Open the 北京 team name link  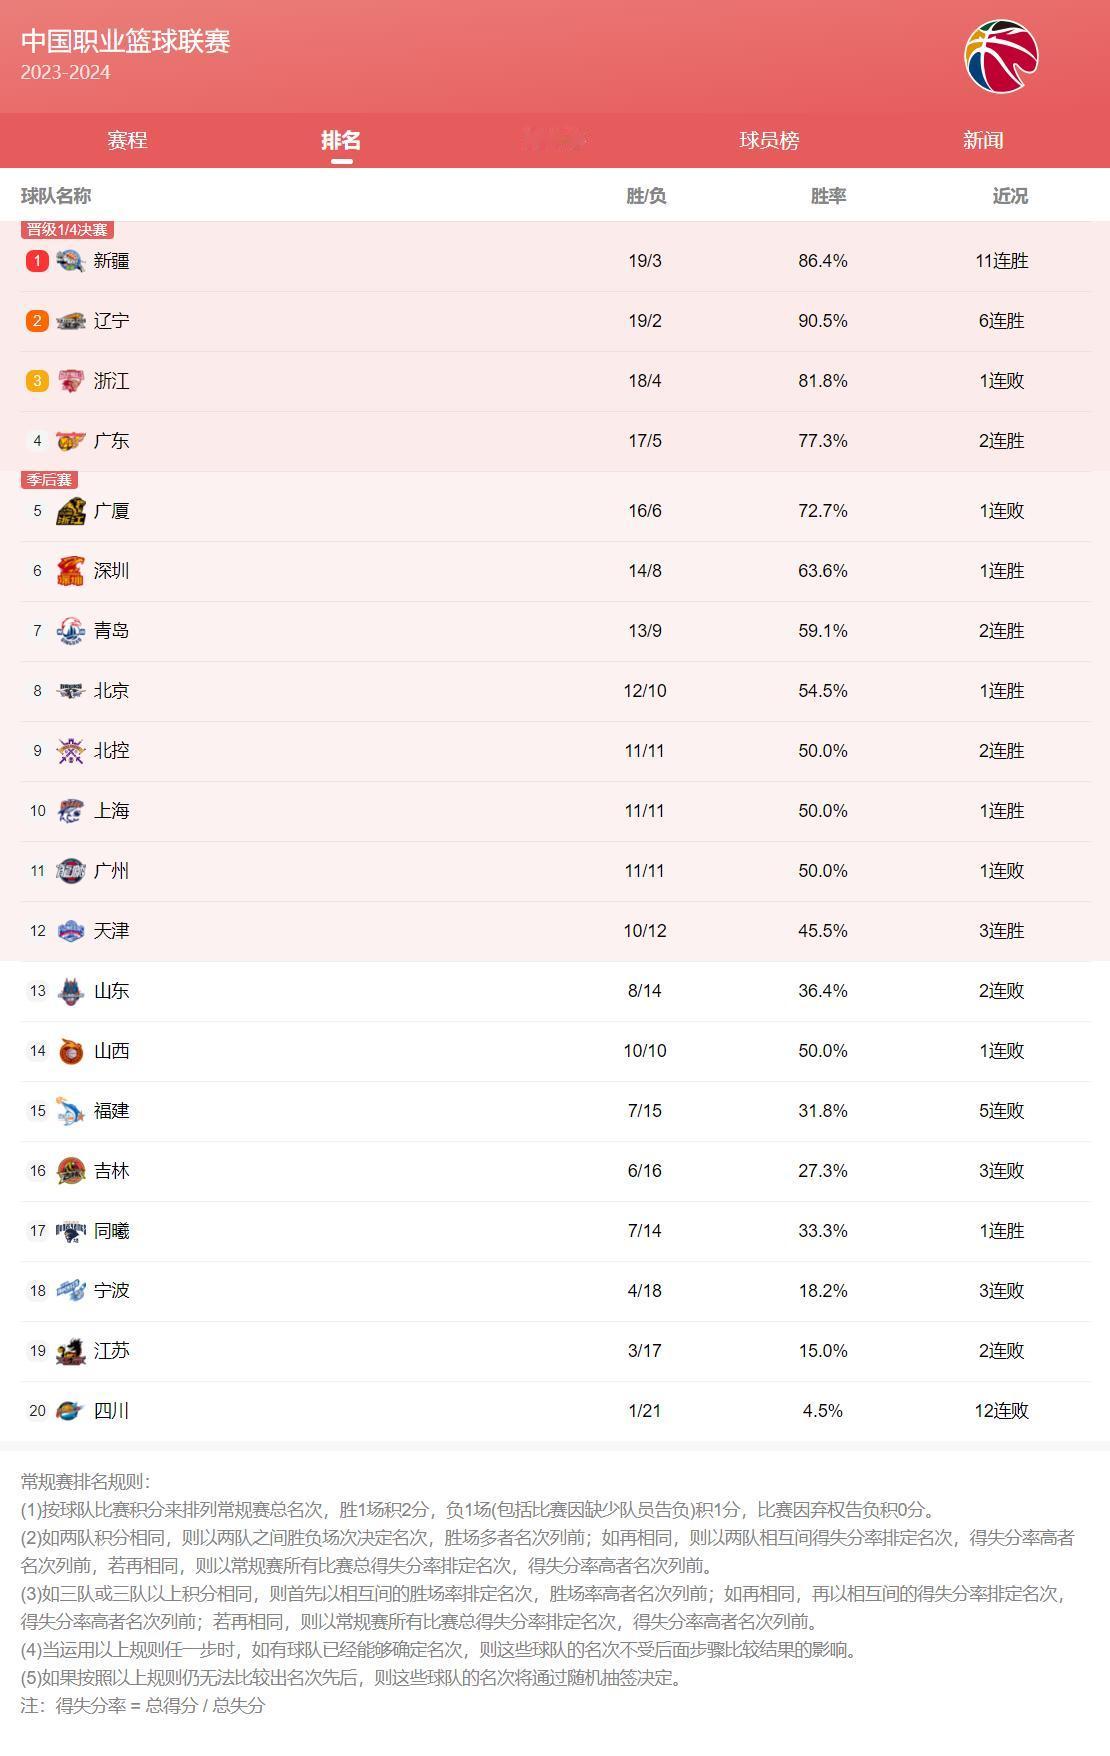click(x=111, y=691)
